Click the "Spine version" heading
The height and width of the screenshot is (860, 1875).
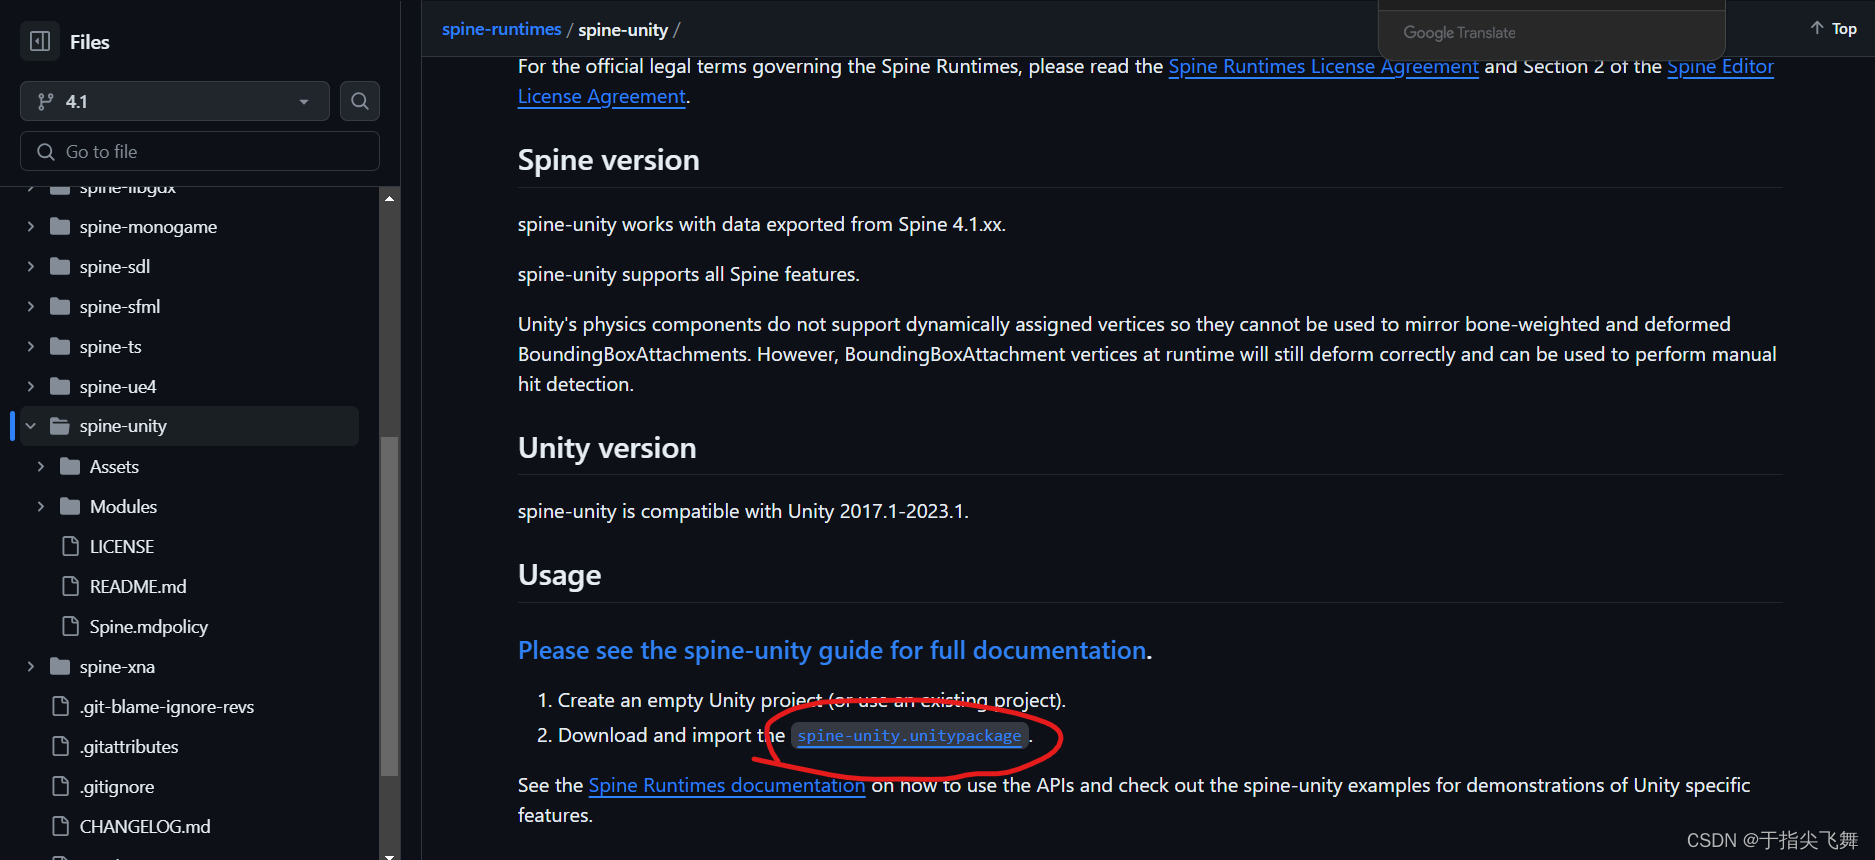609,161
